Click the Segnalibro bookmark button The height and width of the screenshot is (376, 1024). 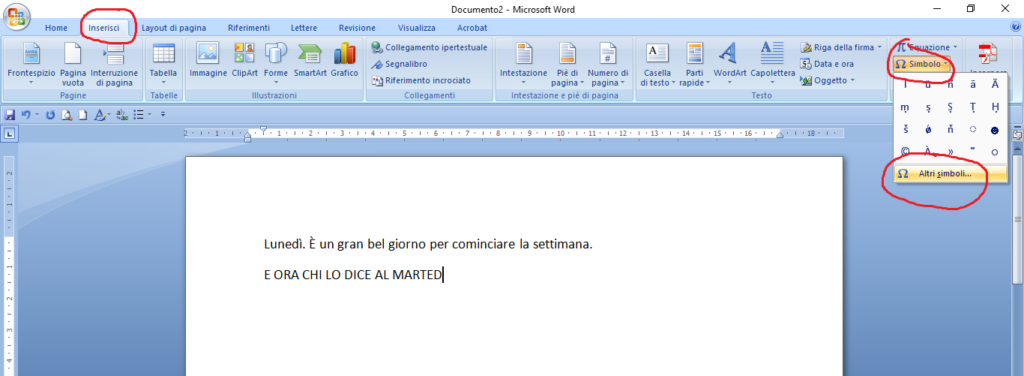click(x=399, y=64)
